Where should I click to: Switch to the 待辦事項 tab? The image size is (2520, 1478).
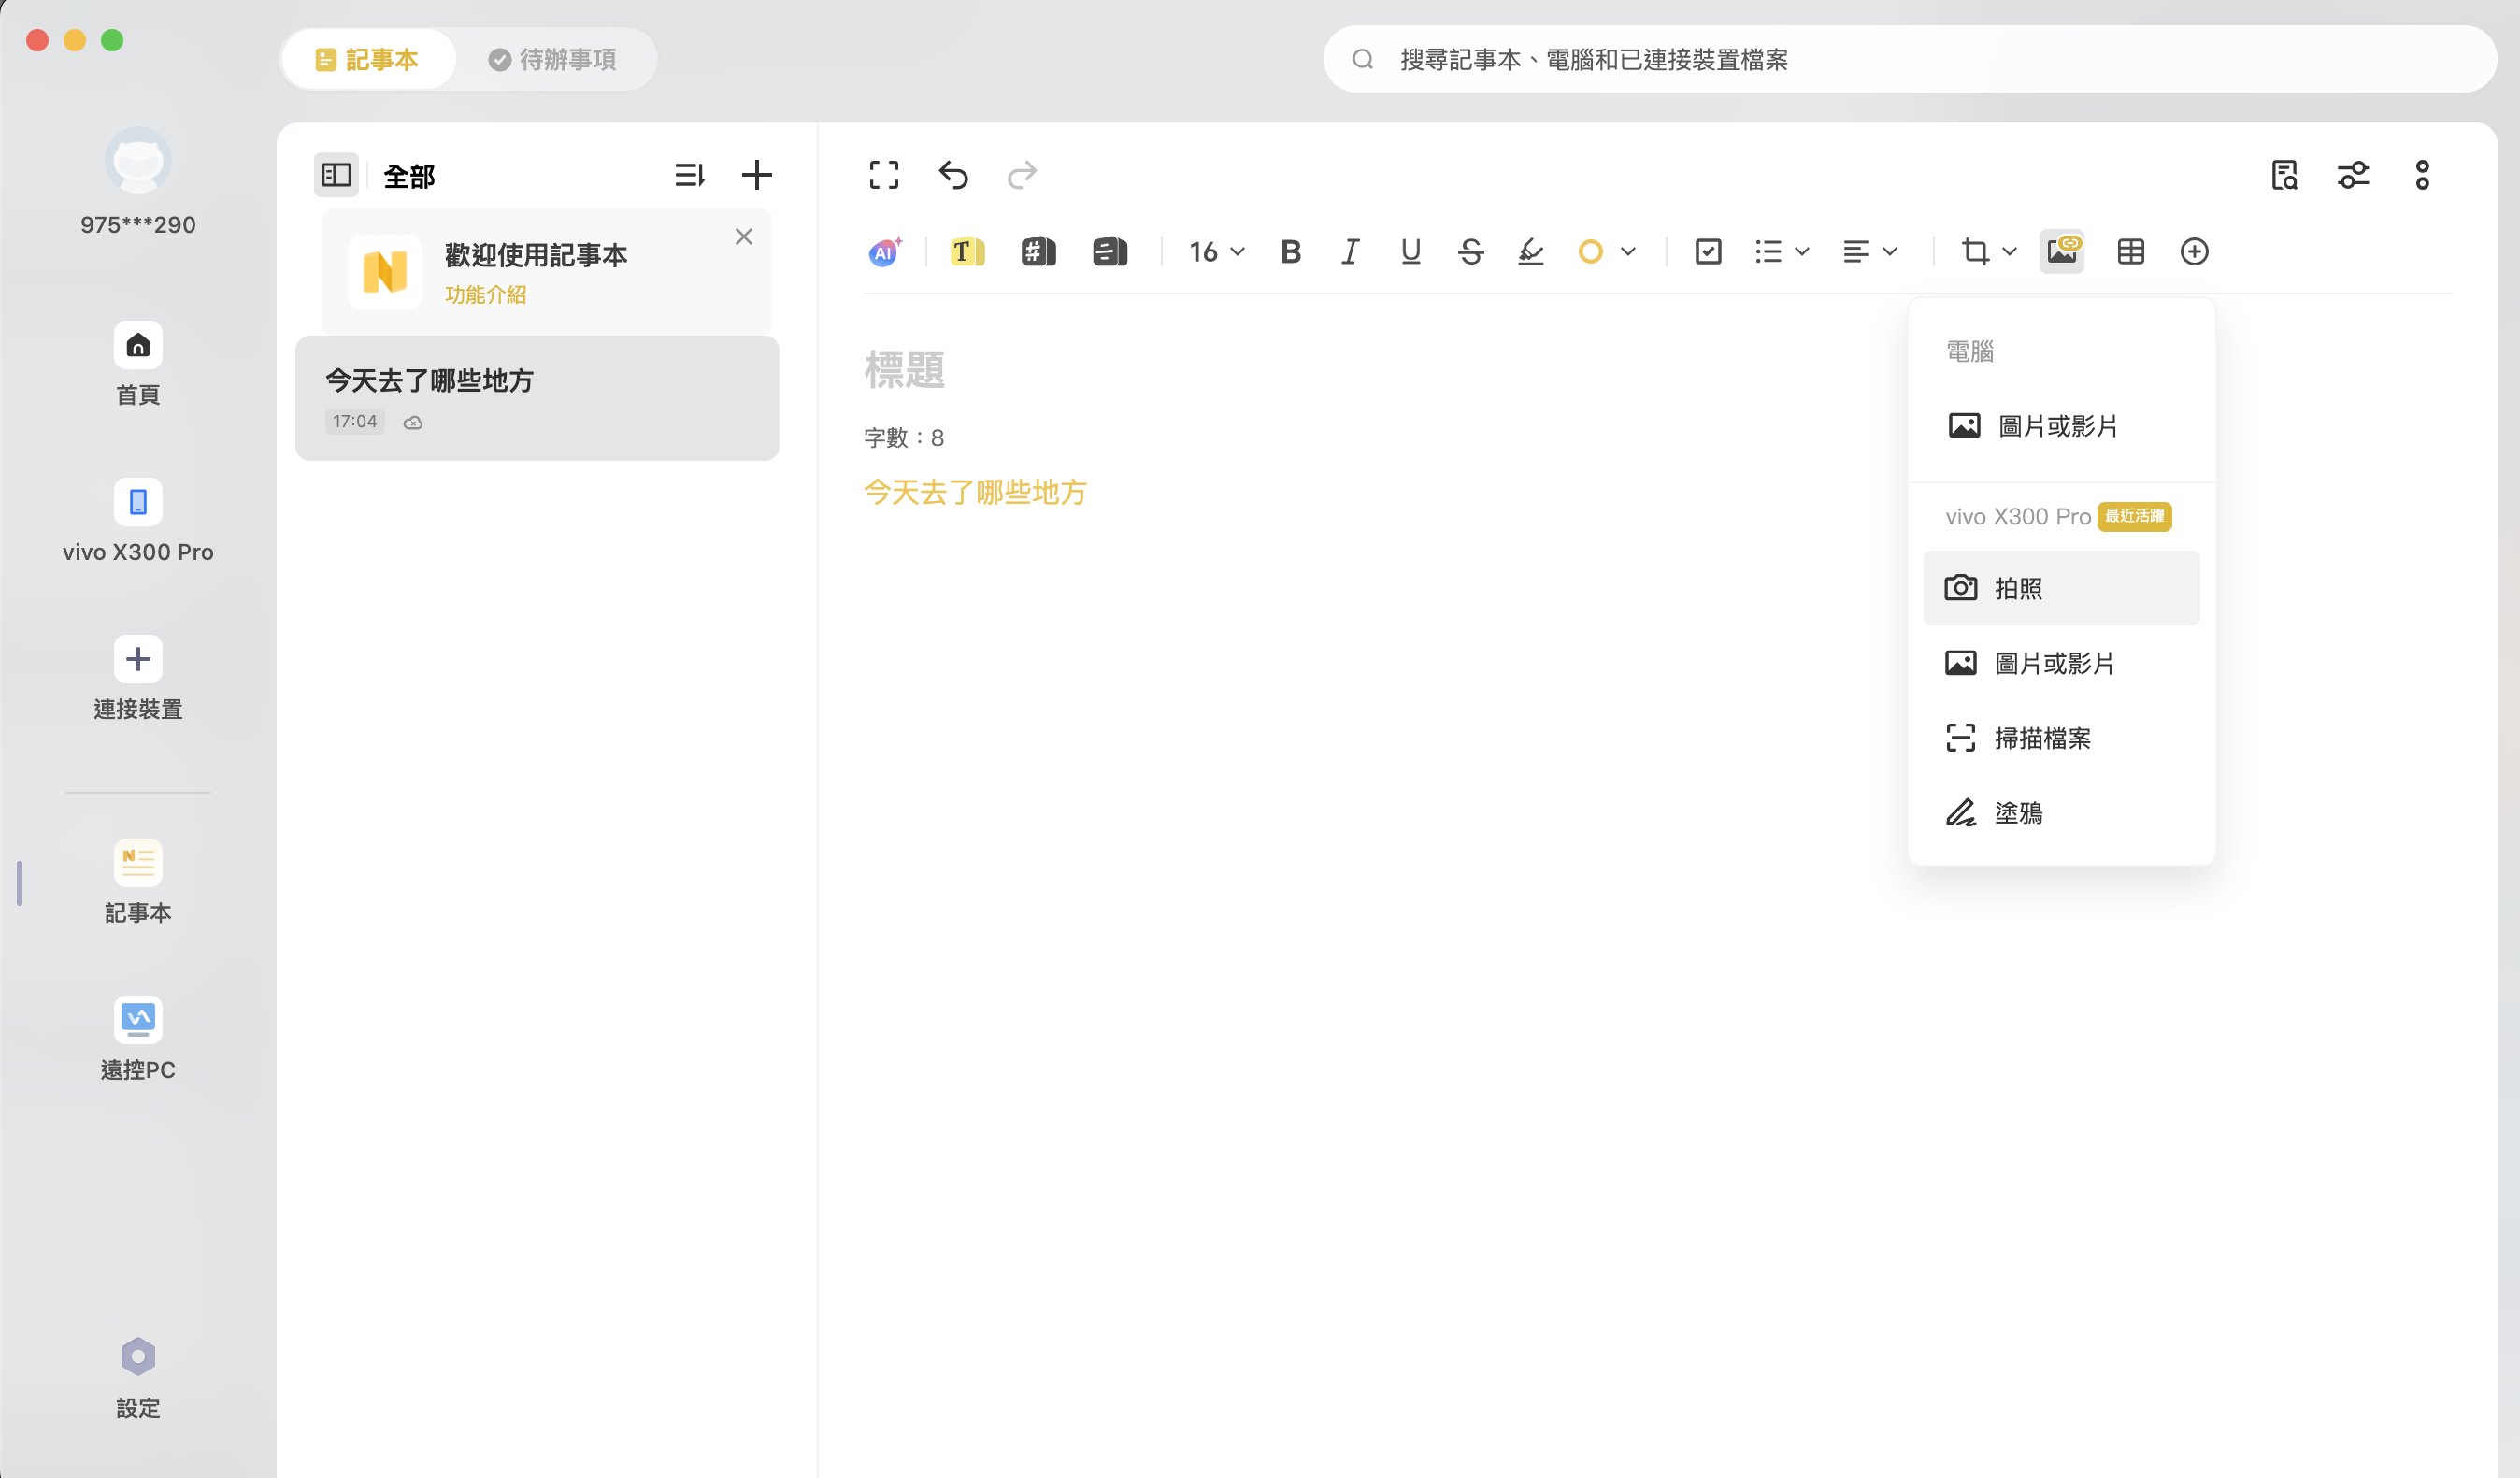click(x=553, y=60)
